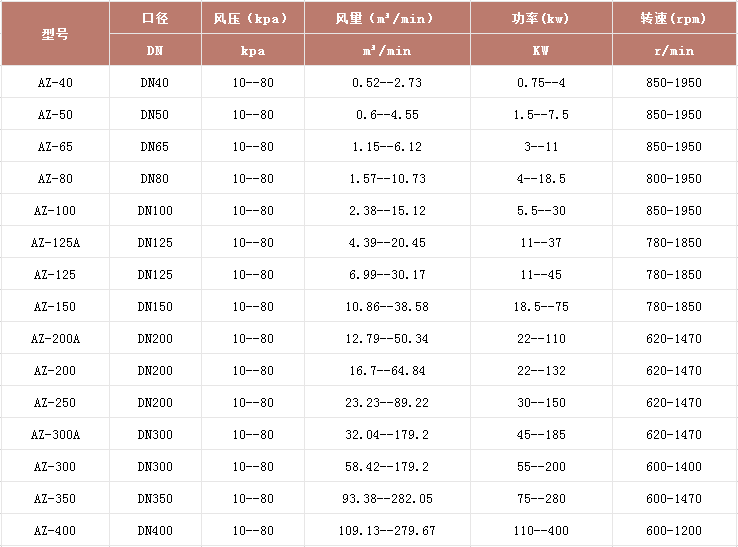The image size is (738, 547).
Task: Click the 18.5--75 power cell
Action: (x=540, y=307)
